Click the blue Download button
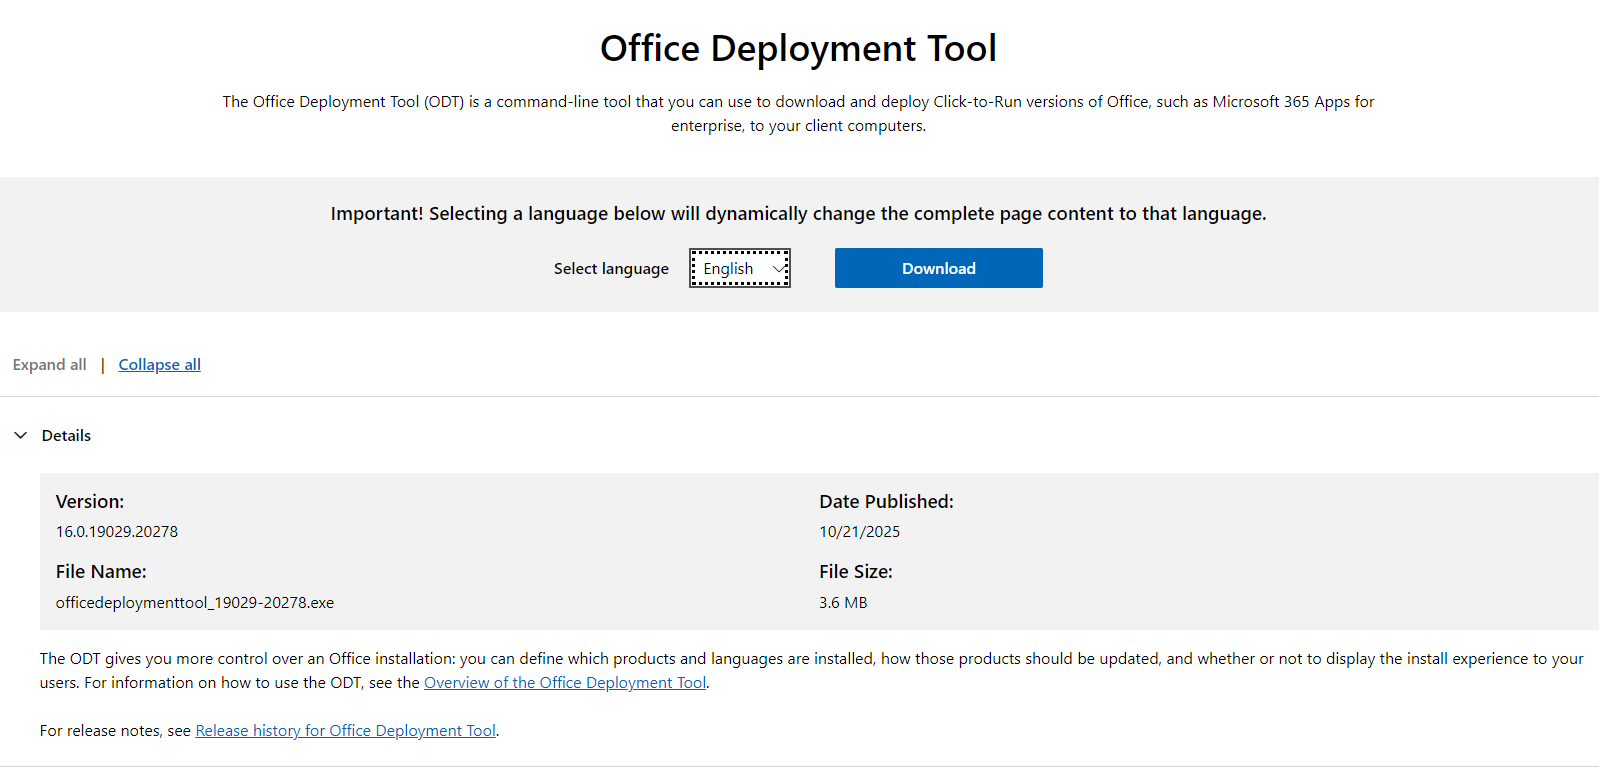Screen dimensions: 1600x769 (x=938, y=268)
